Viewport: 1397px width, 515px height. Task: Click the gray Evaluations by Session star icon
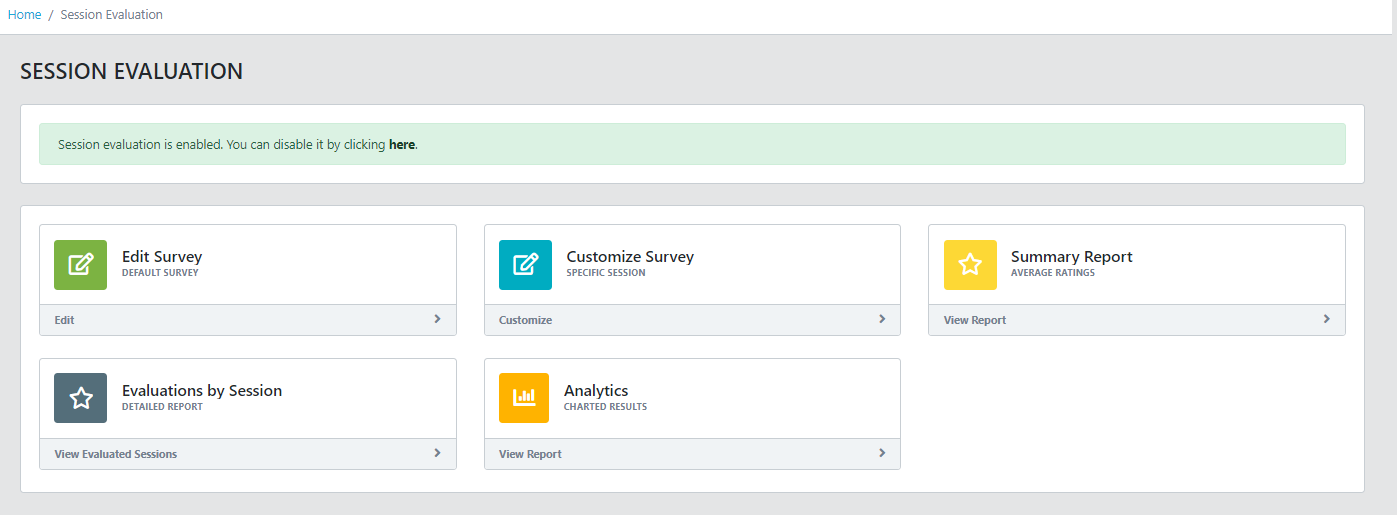pos(80,398)
